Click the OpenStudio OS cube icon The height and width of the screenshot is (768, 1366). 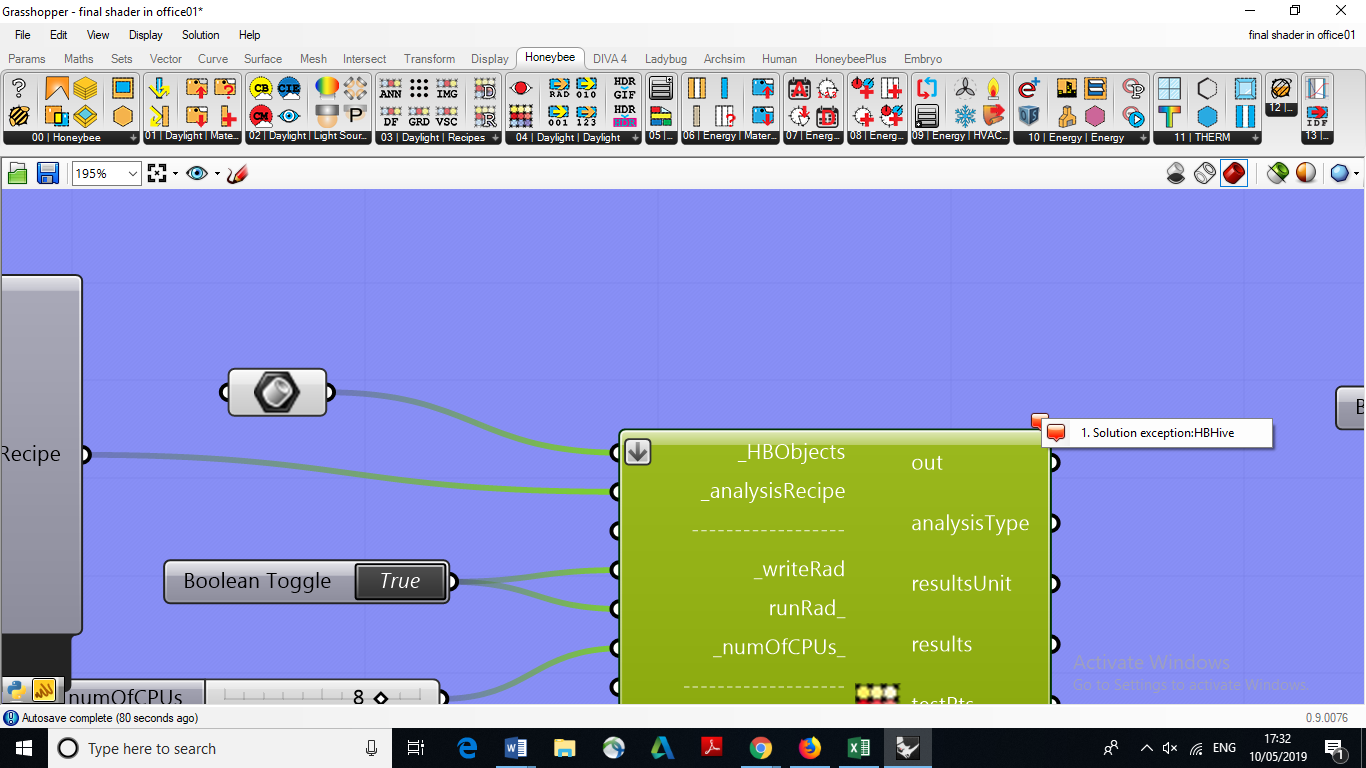pyautogui.click(x=1029, y=115)
